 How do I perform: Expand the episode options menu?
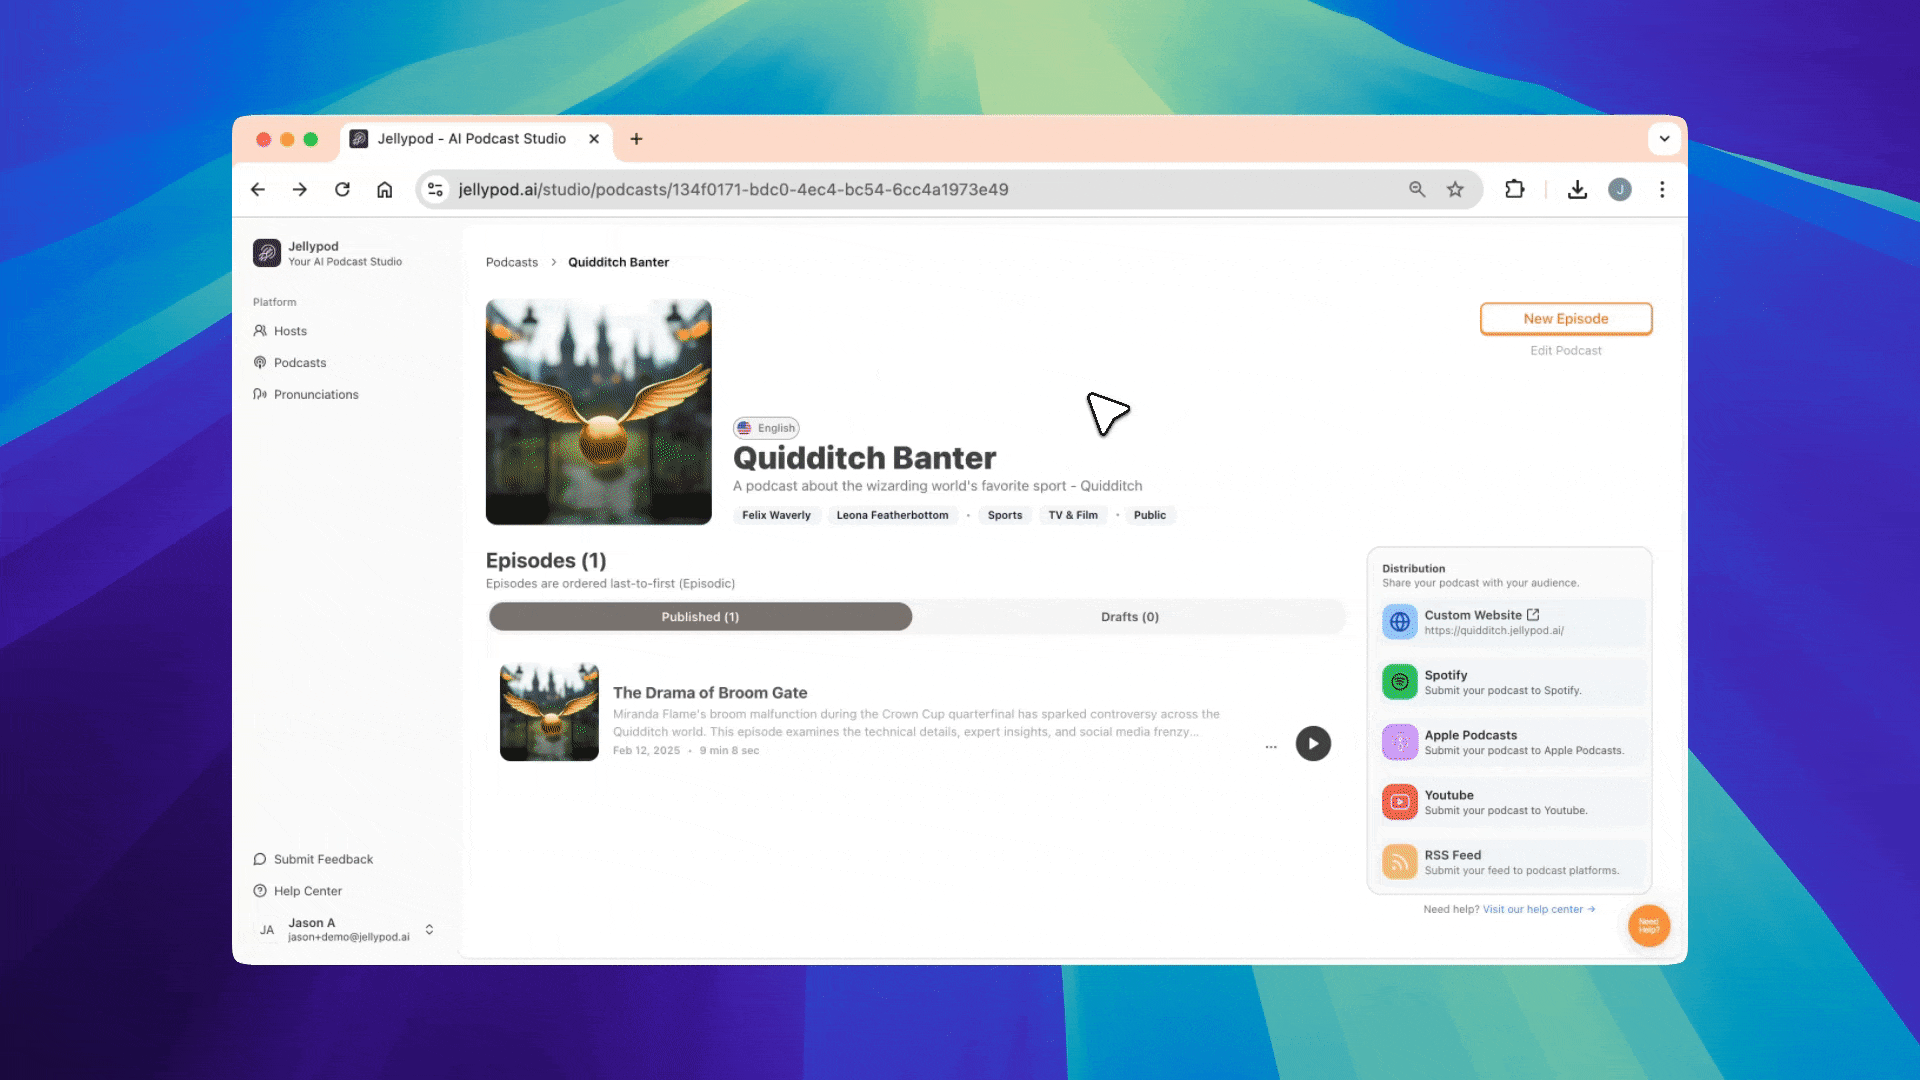pos(1269,746)
